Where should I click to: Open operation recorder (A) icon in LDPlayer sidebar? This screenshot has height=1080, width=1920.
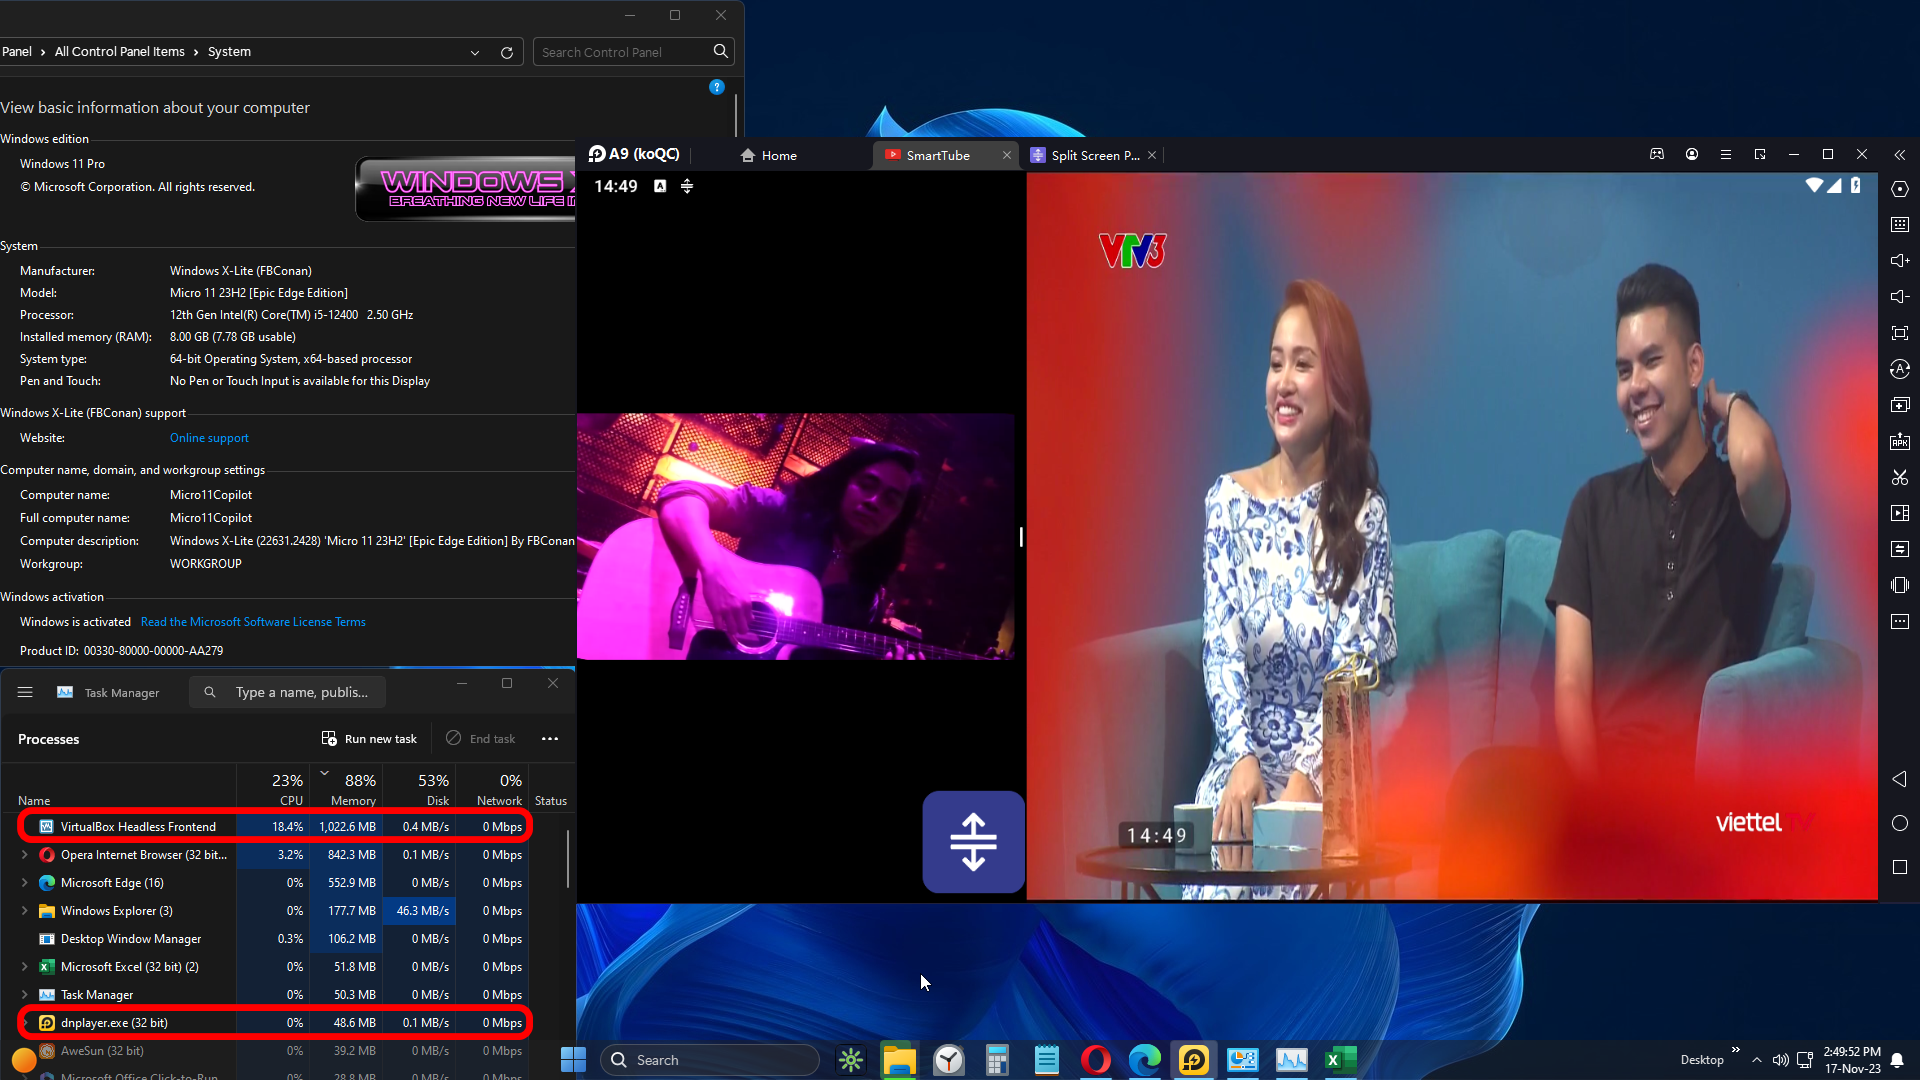pos(1900,369)
